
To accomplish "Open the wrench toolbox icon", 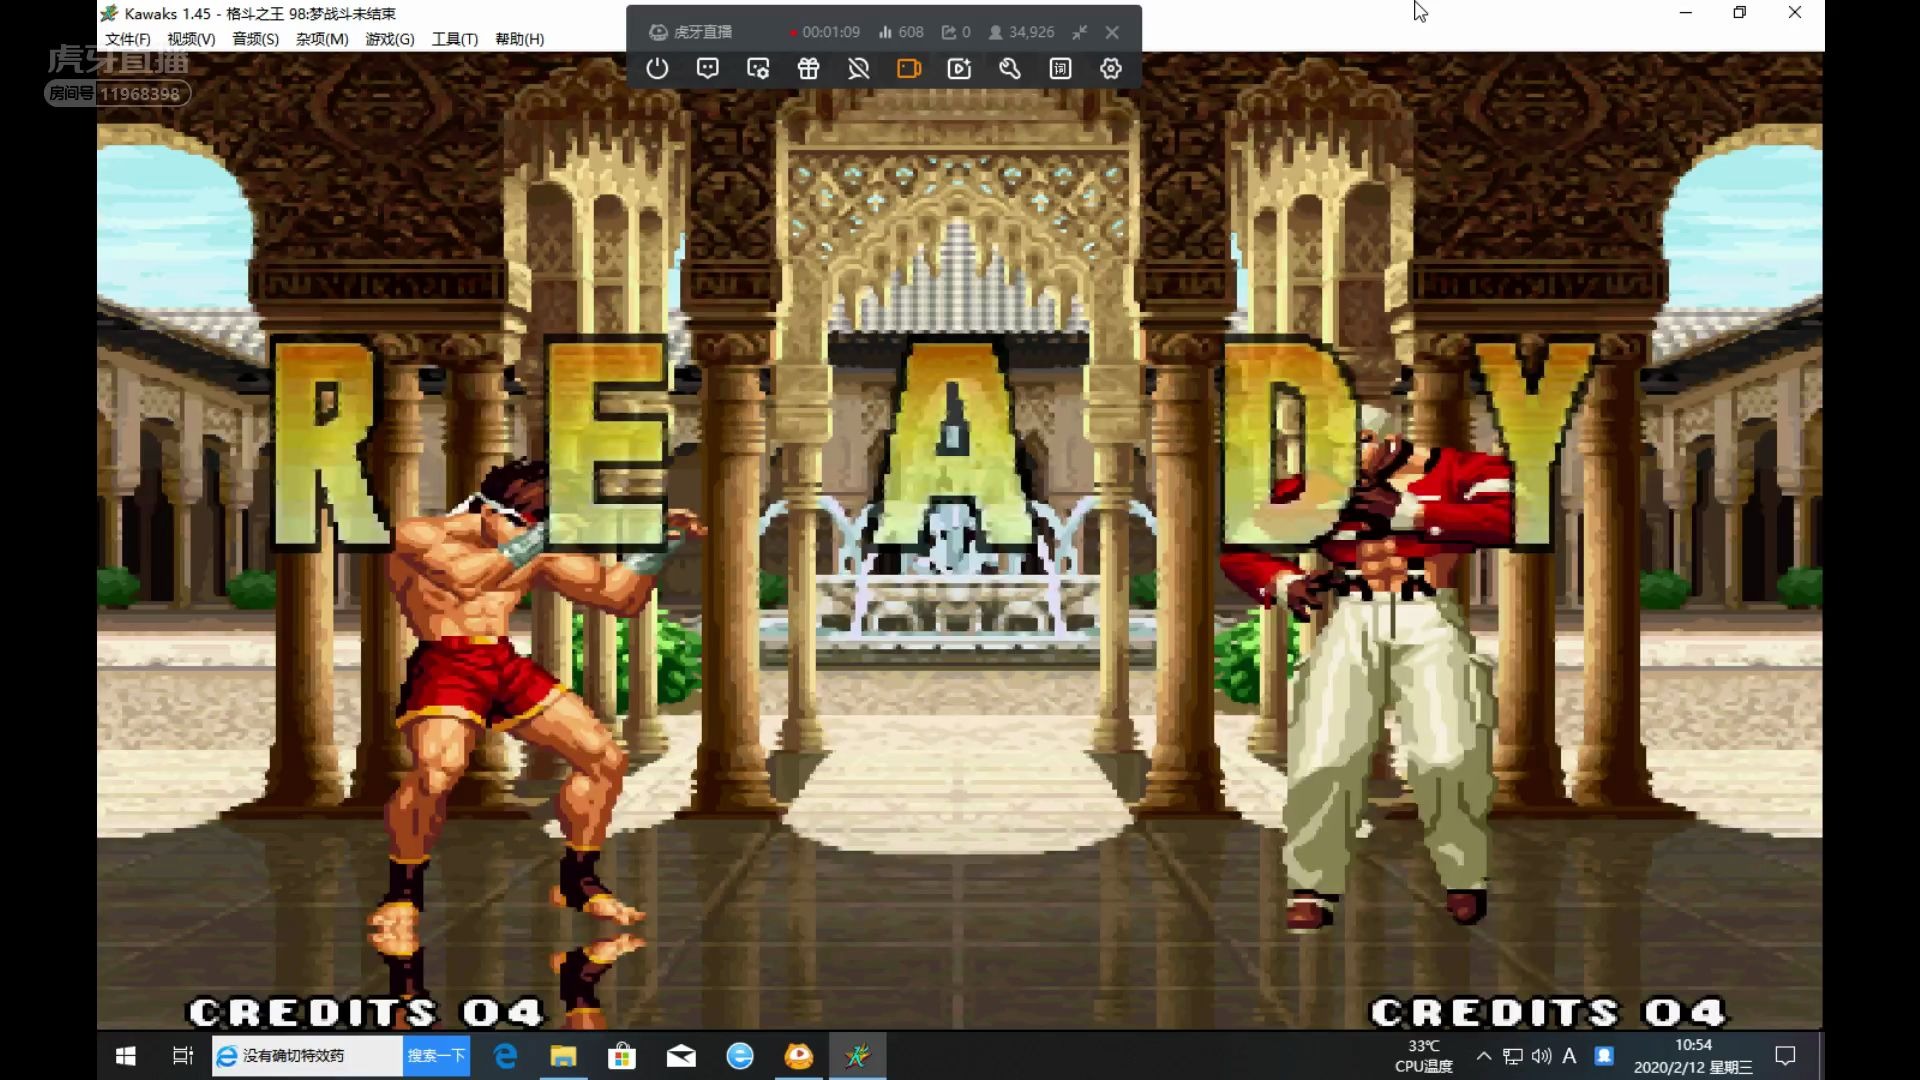I will 1010,69.
